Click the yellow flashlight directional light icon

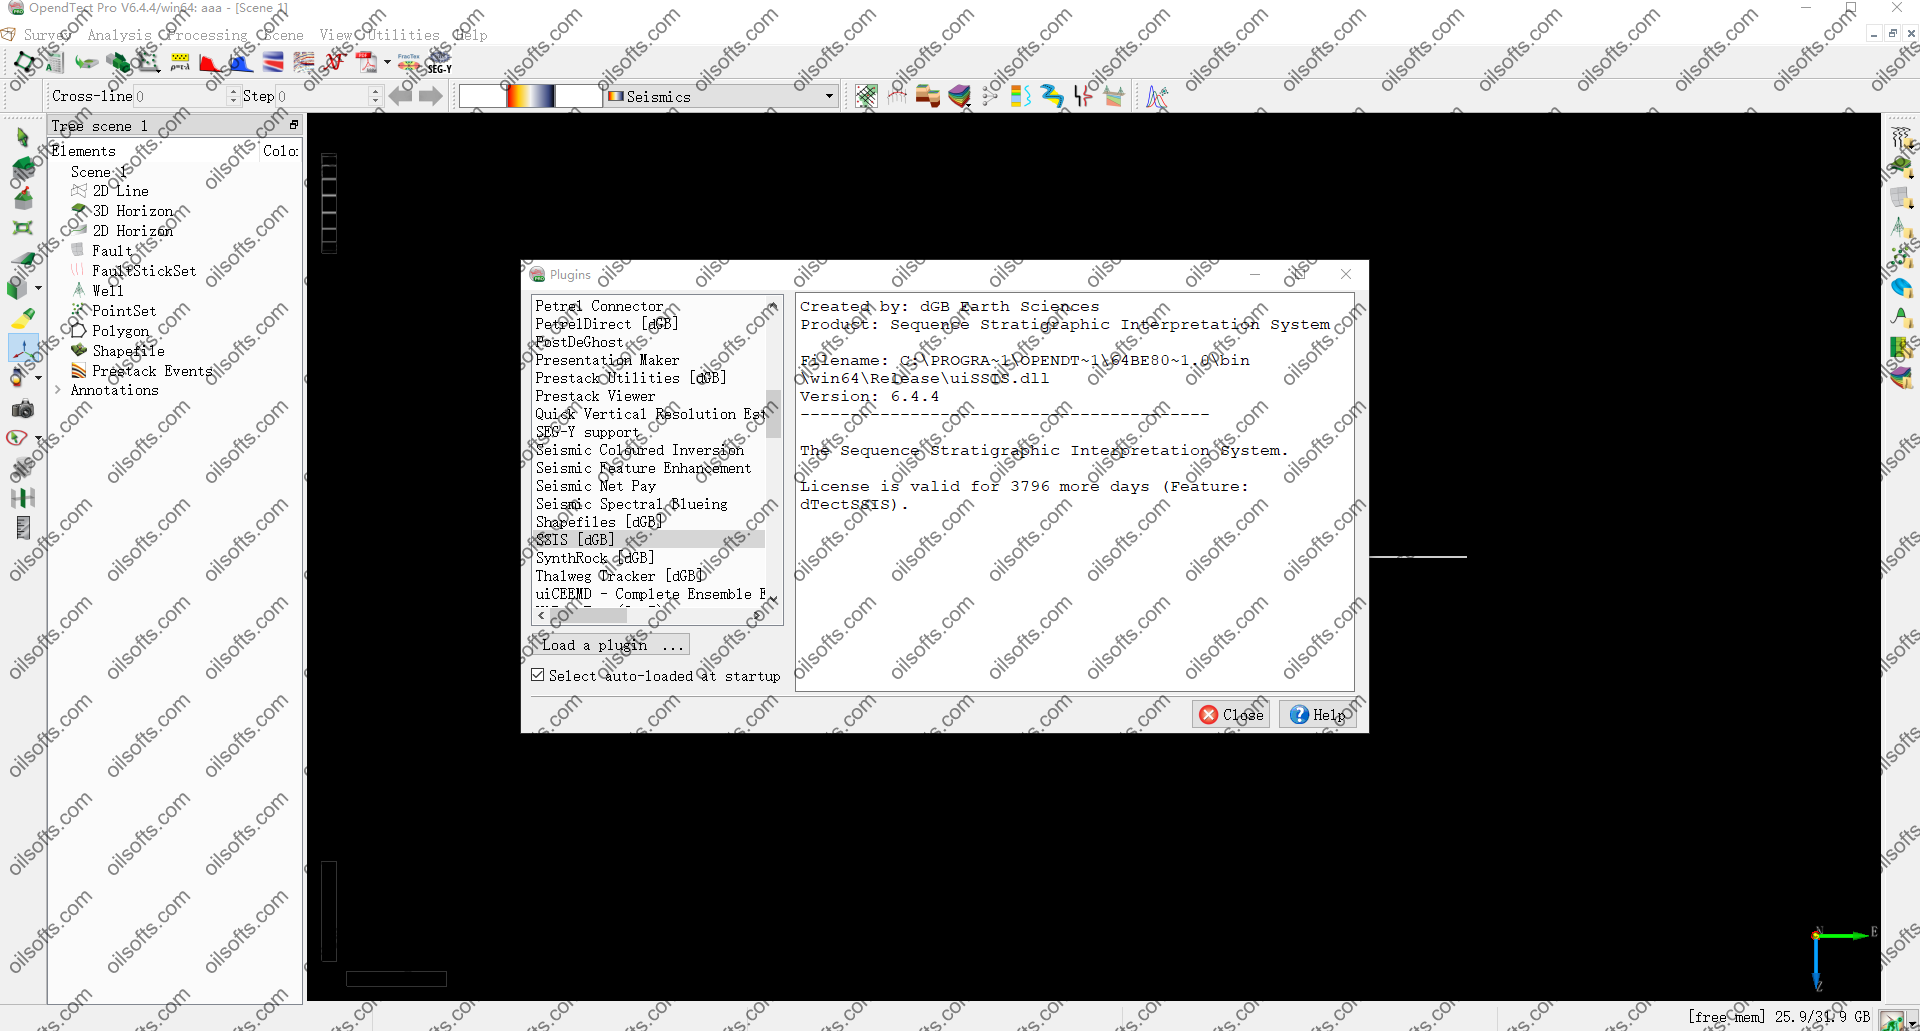point(22,319)
